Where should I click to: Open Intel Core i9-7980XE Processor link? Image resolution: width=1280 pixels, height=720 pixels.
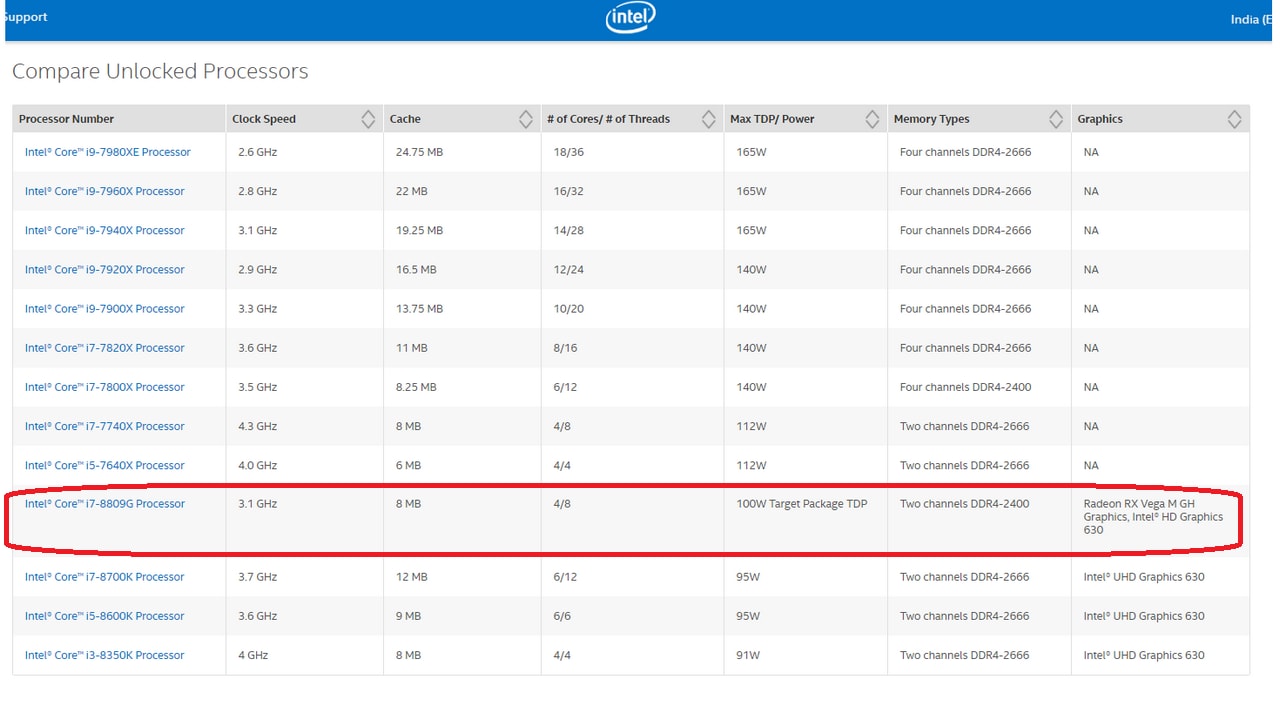click(108, 152)
